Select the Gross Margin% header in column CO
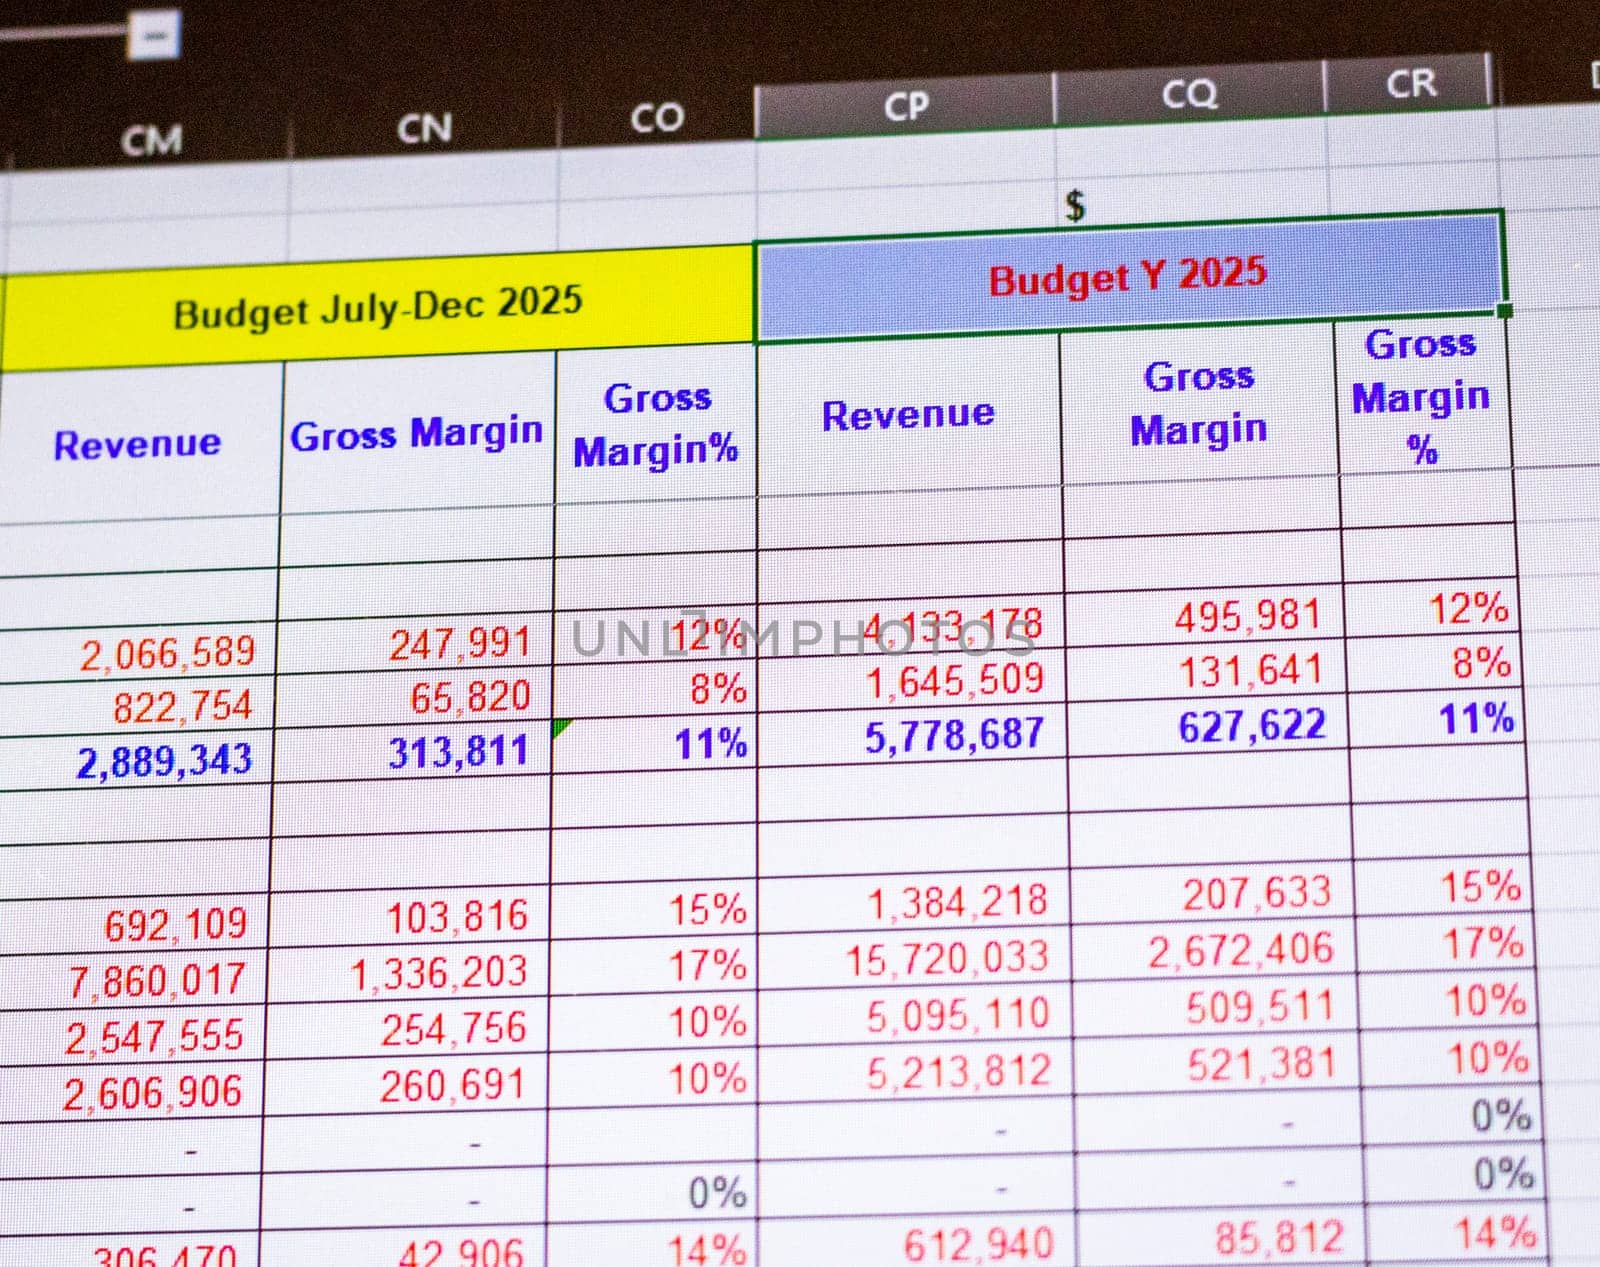Viewport: 1600px width, 1267px height. pyautogui.click(x=656, y=424)
